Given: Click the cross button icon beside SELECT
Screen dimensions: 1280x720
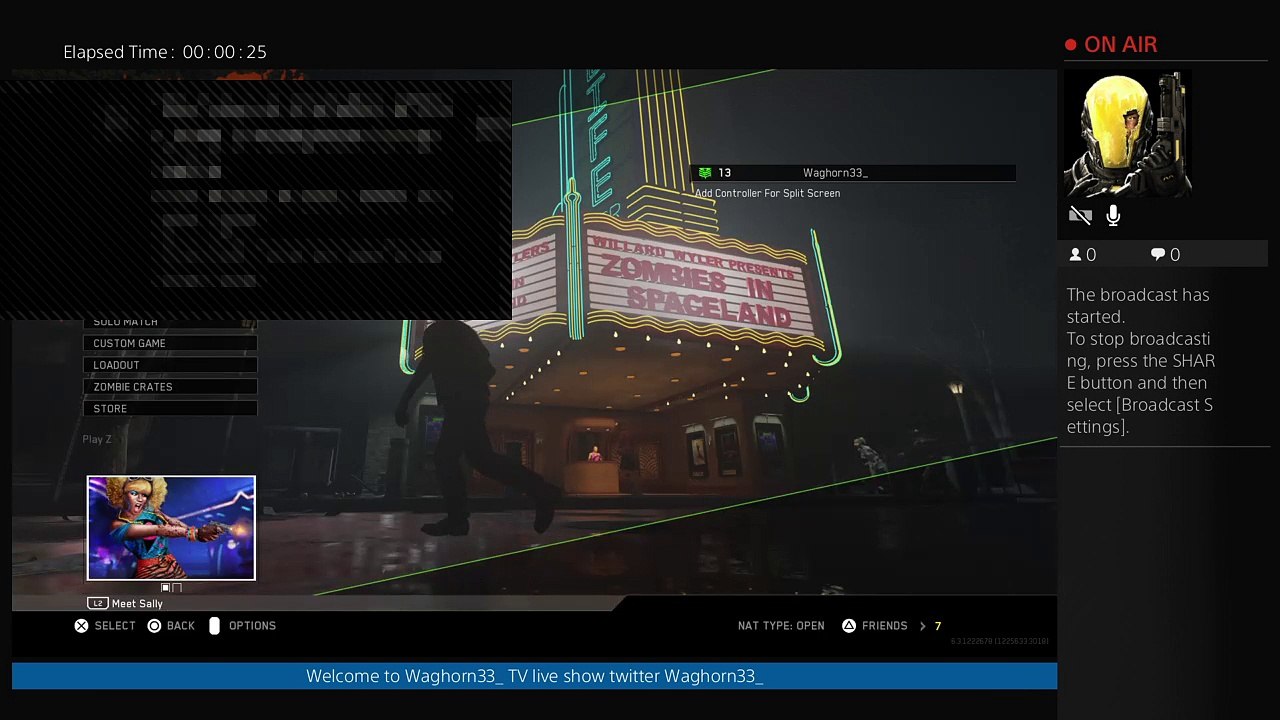Looking at the screenshot, I should click(81, 626).
